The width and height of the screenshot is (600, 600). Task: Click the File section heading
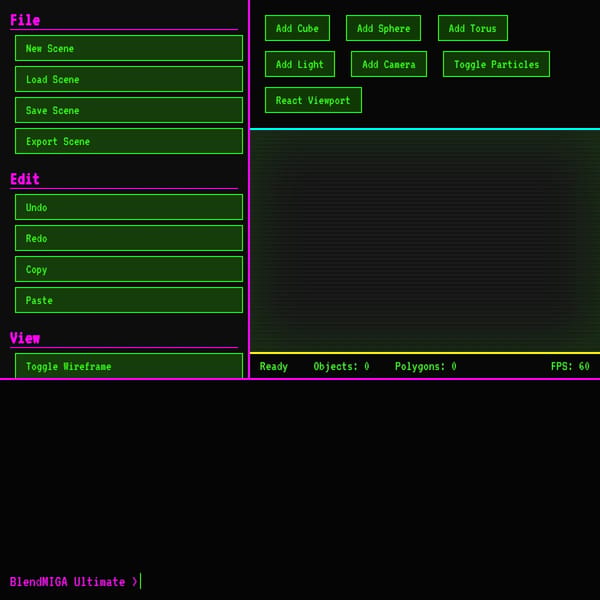pyautogui.click(x=25, y=20)
